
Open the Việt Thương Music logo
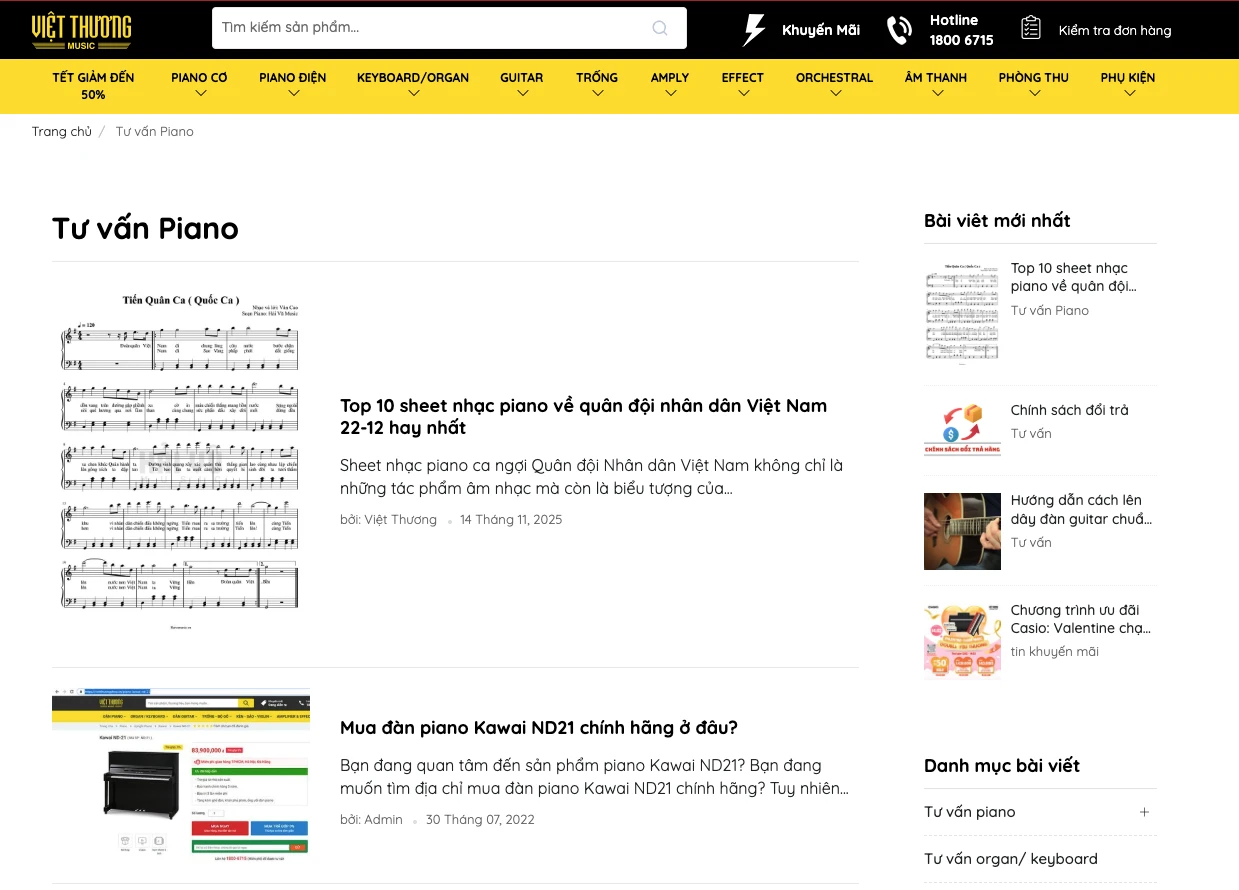tap(81, 29)
